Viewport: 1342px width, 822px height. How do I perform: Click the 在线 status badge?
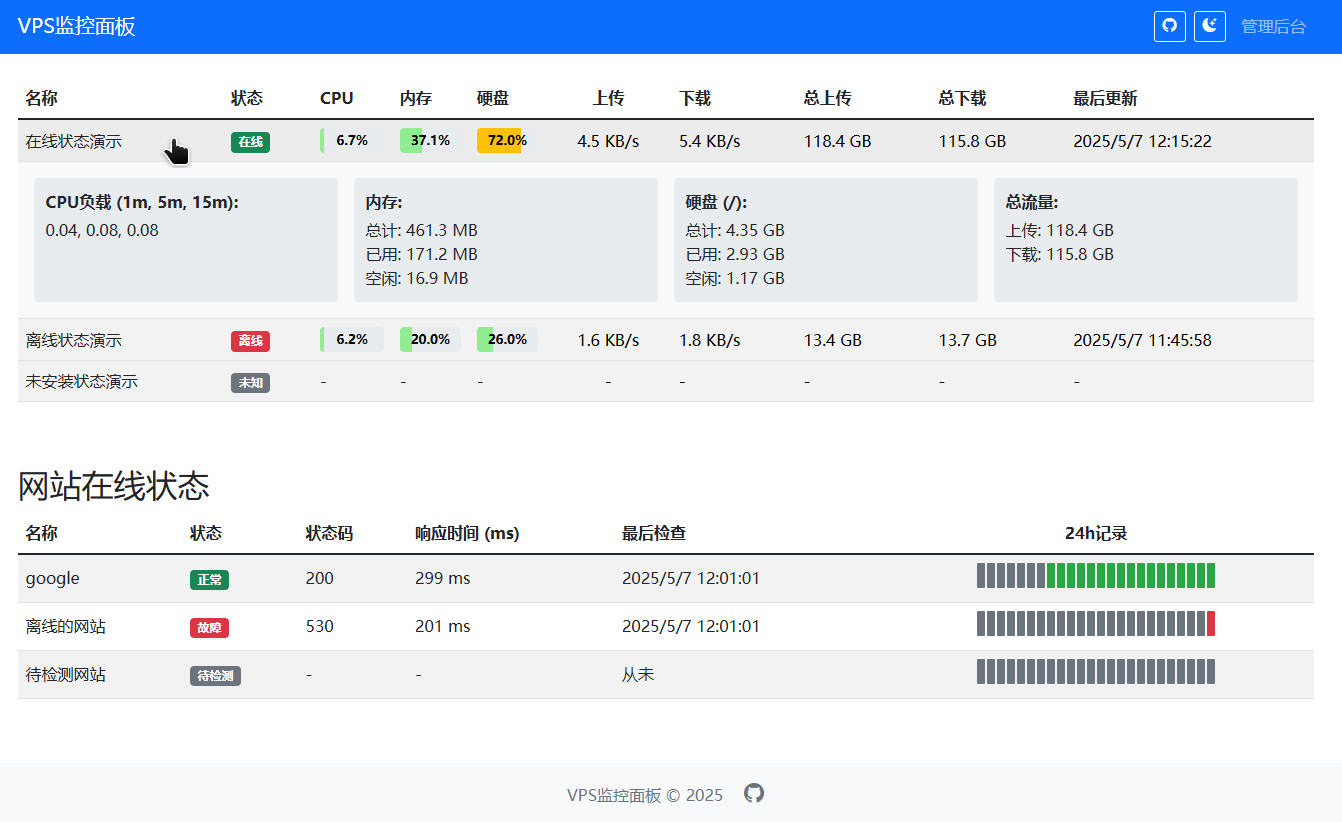click(x=250, y=142)
